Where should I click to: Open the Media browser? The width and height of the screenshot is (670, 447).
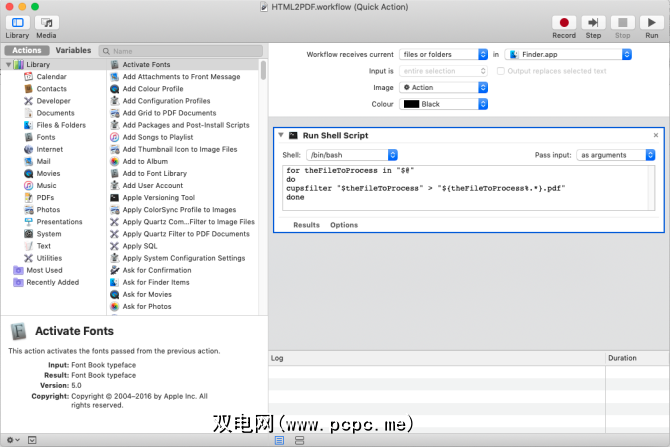point(47,23)
